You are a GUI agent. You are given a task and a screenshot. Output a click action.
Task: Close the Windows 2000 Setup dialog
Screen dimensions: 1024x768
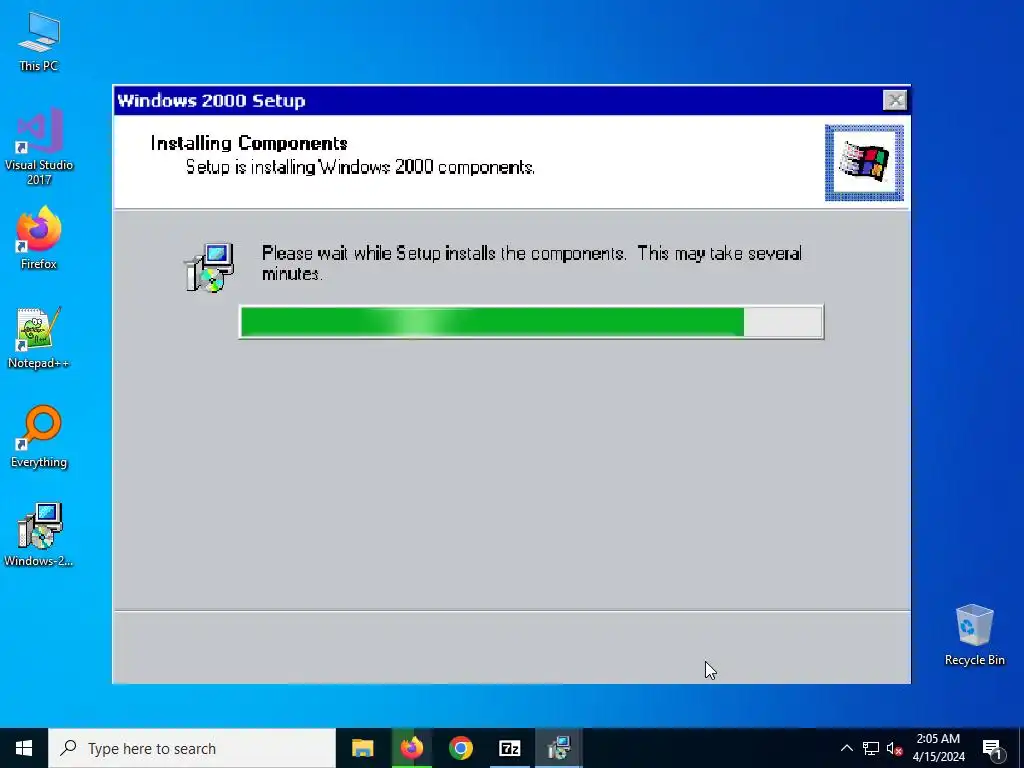tap(894, 101)
